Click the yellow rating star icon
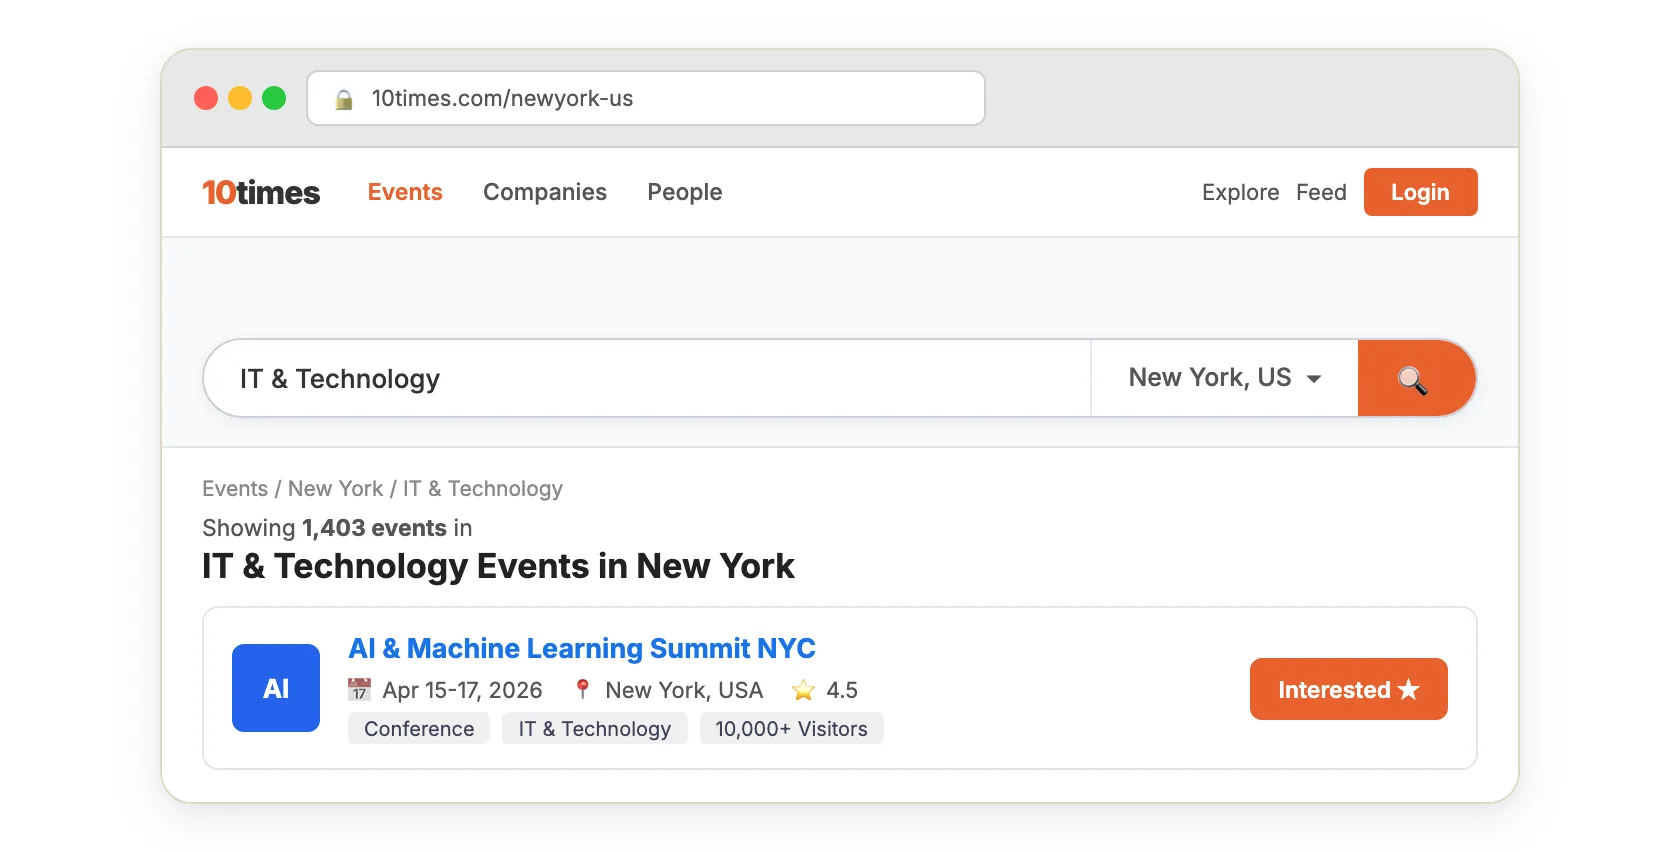Viewport: 1680px width, 852px height. pyautogui.click(x=803, y=690)
